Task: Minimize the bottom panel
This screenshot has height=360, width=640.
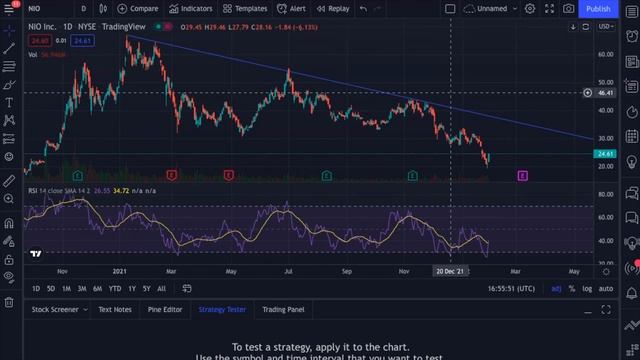Action: [x=587, y=311]
